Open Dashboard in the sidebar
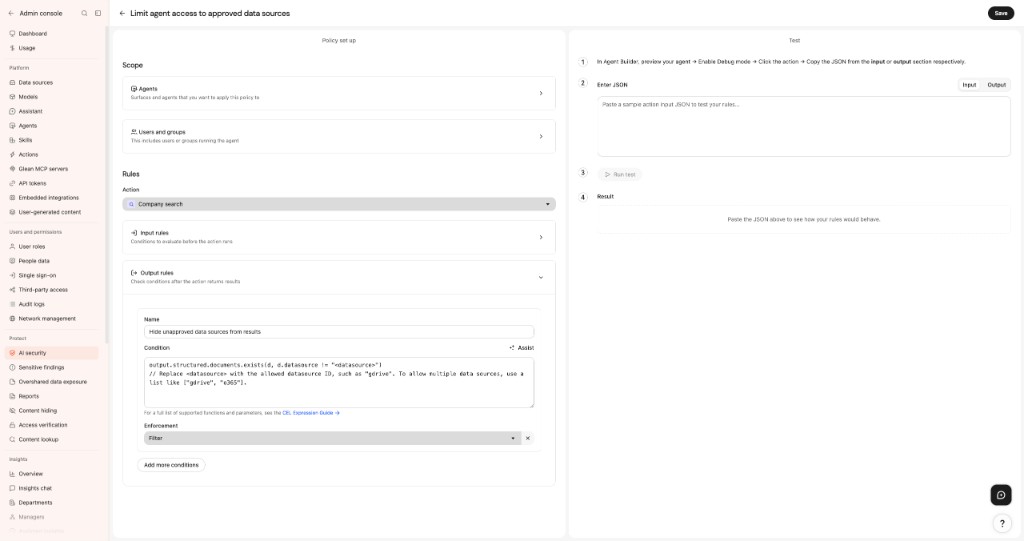1024x541 pixels. (32, 33)
